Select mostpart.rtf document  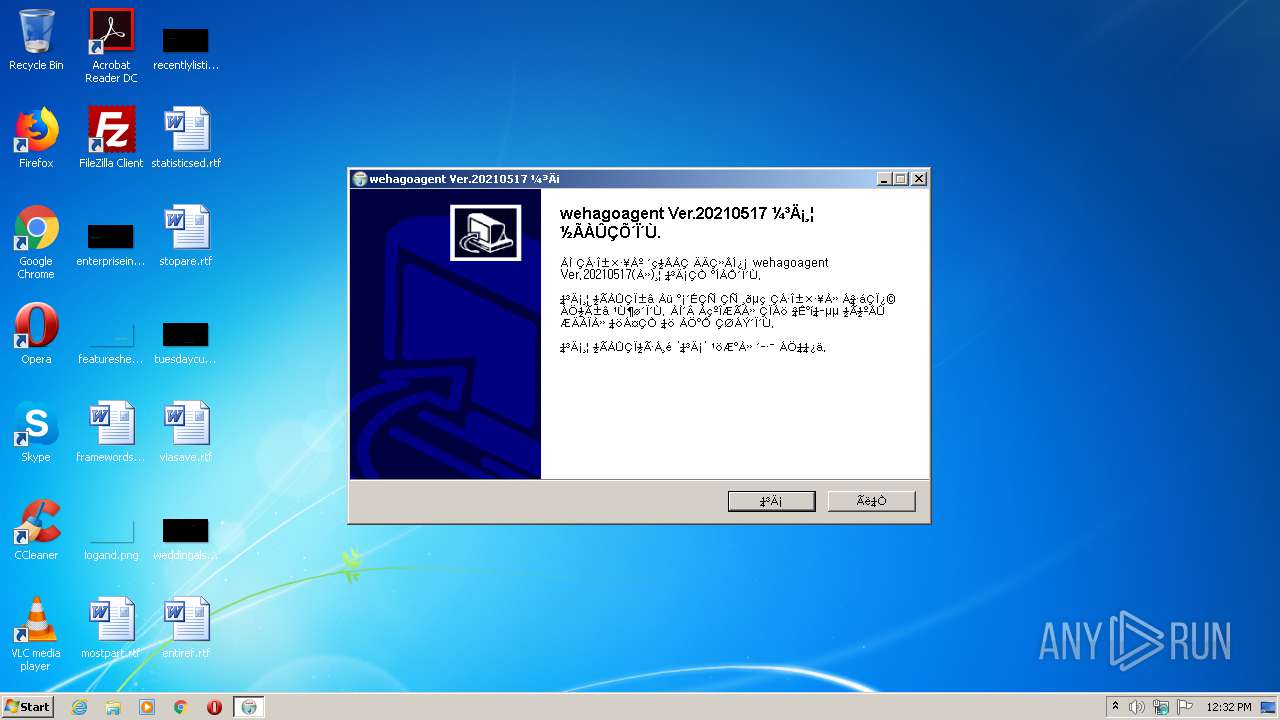point(111,628)
